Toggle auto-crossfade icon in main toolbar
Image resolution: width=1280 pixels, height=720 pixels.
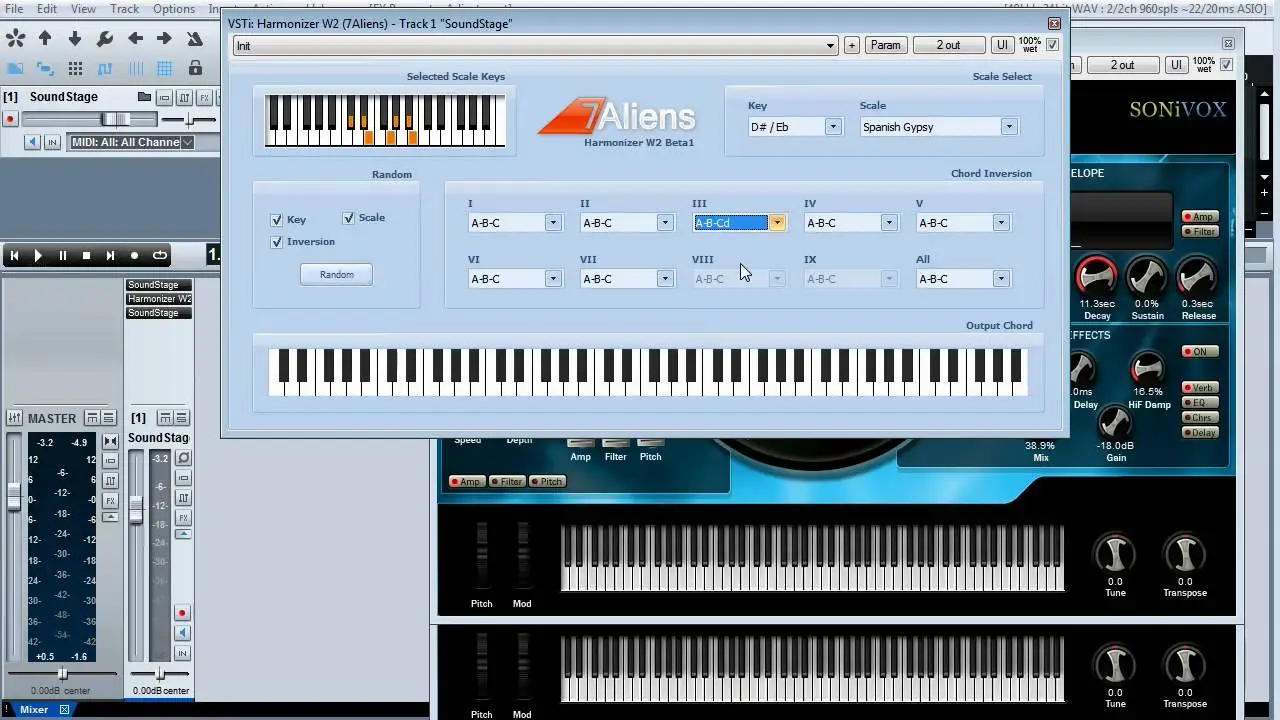15,69
